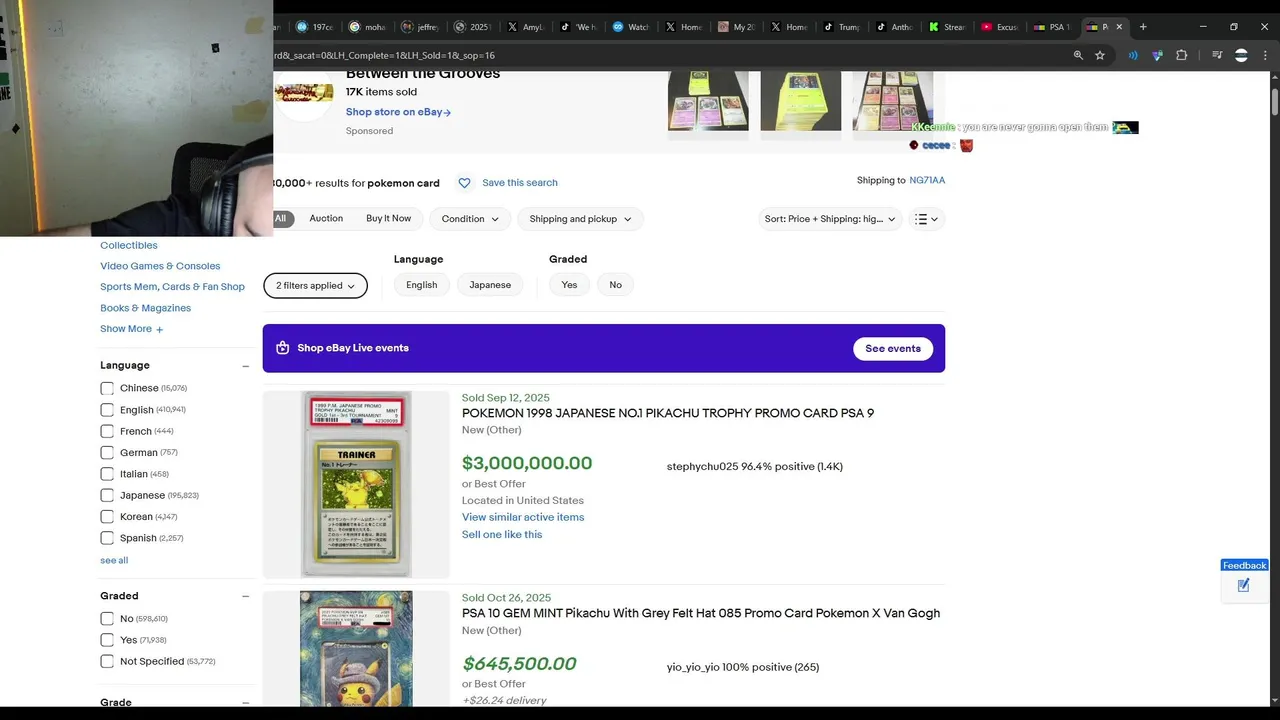Select the All listings tab

click(x=281, y=219)
